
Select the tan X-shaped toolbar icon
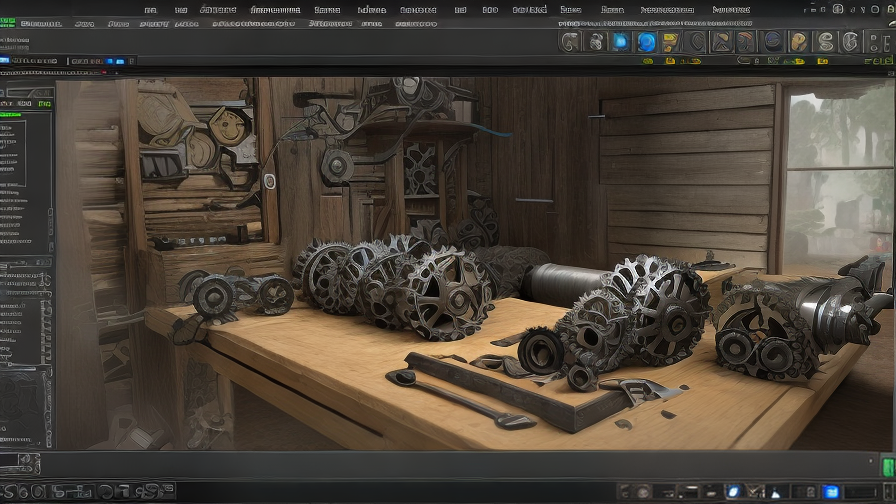click(721, 42)
